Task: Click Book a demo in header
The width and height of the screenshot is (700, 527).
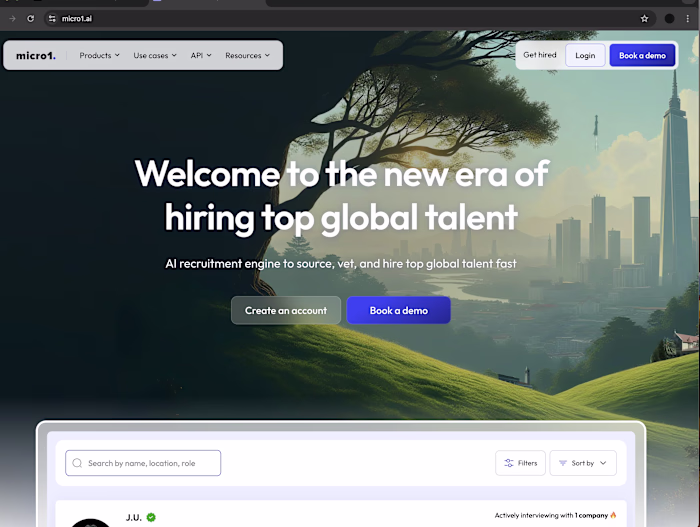Action: (x=642, y=55)
